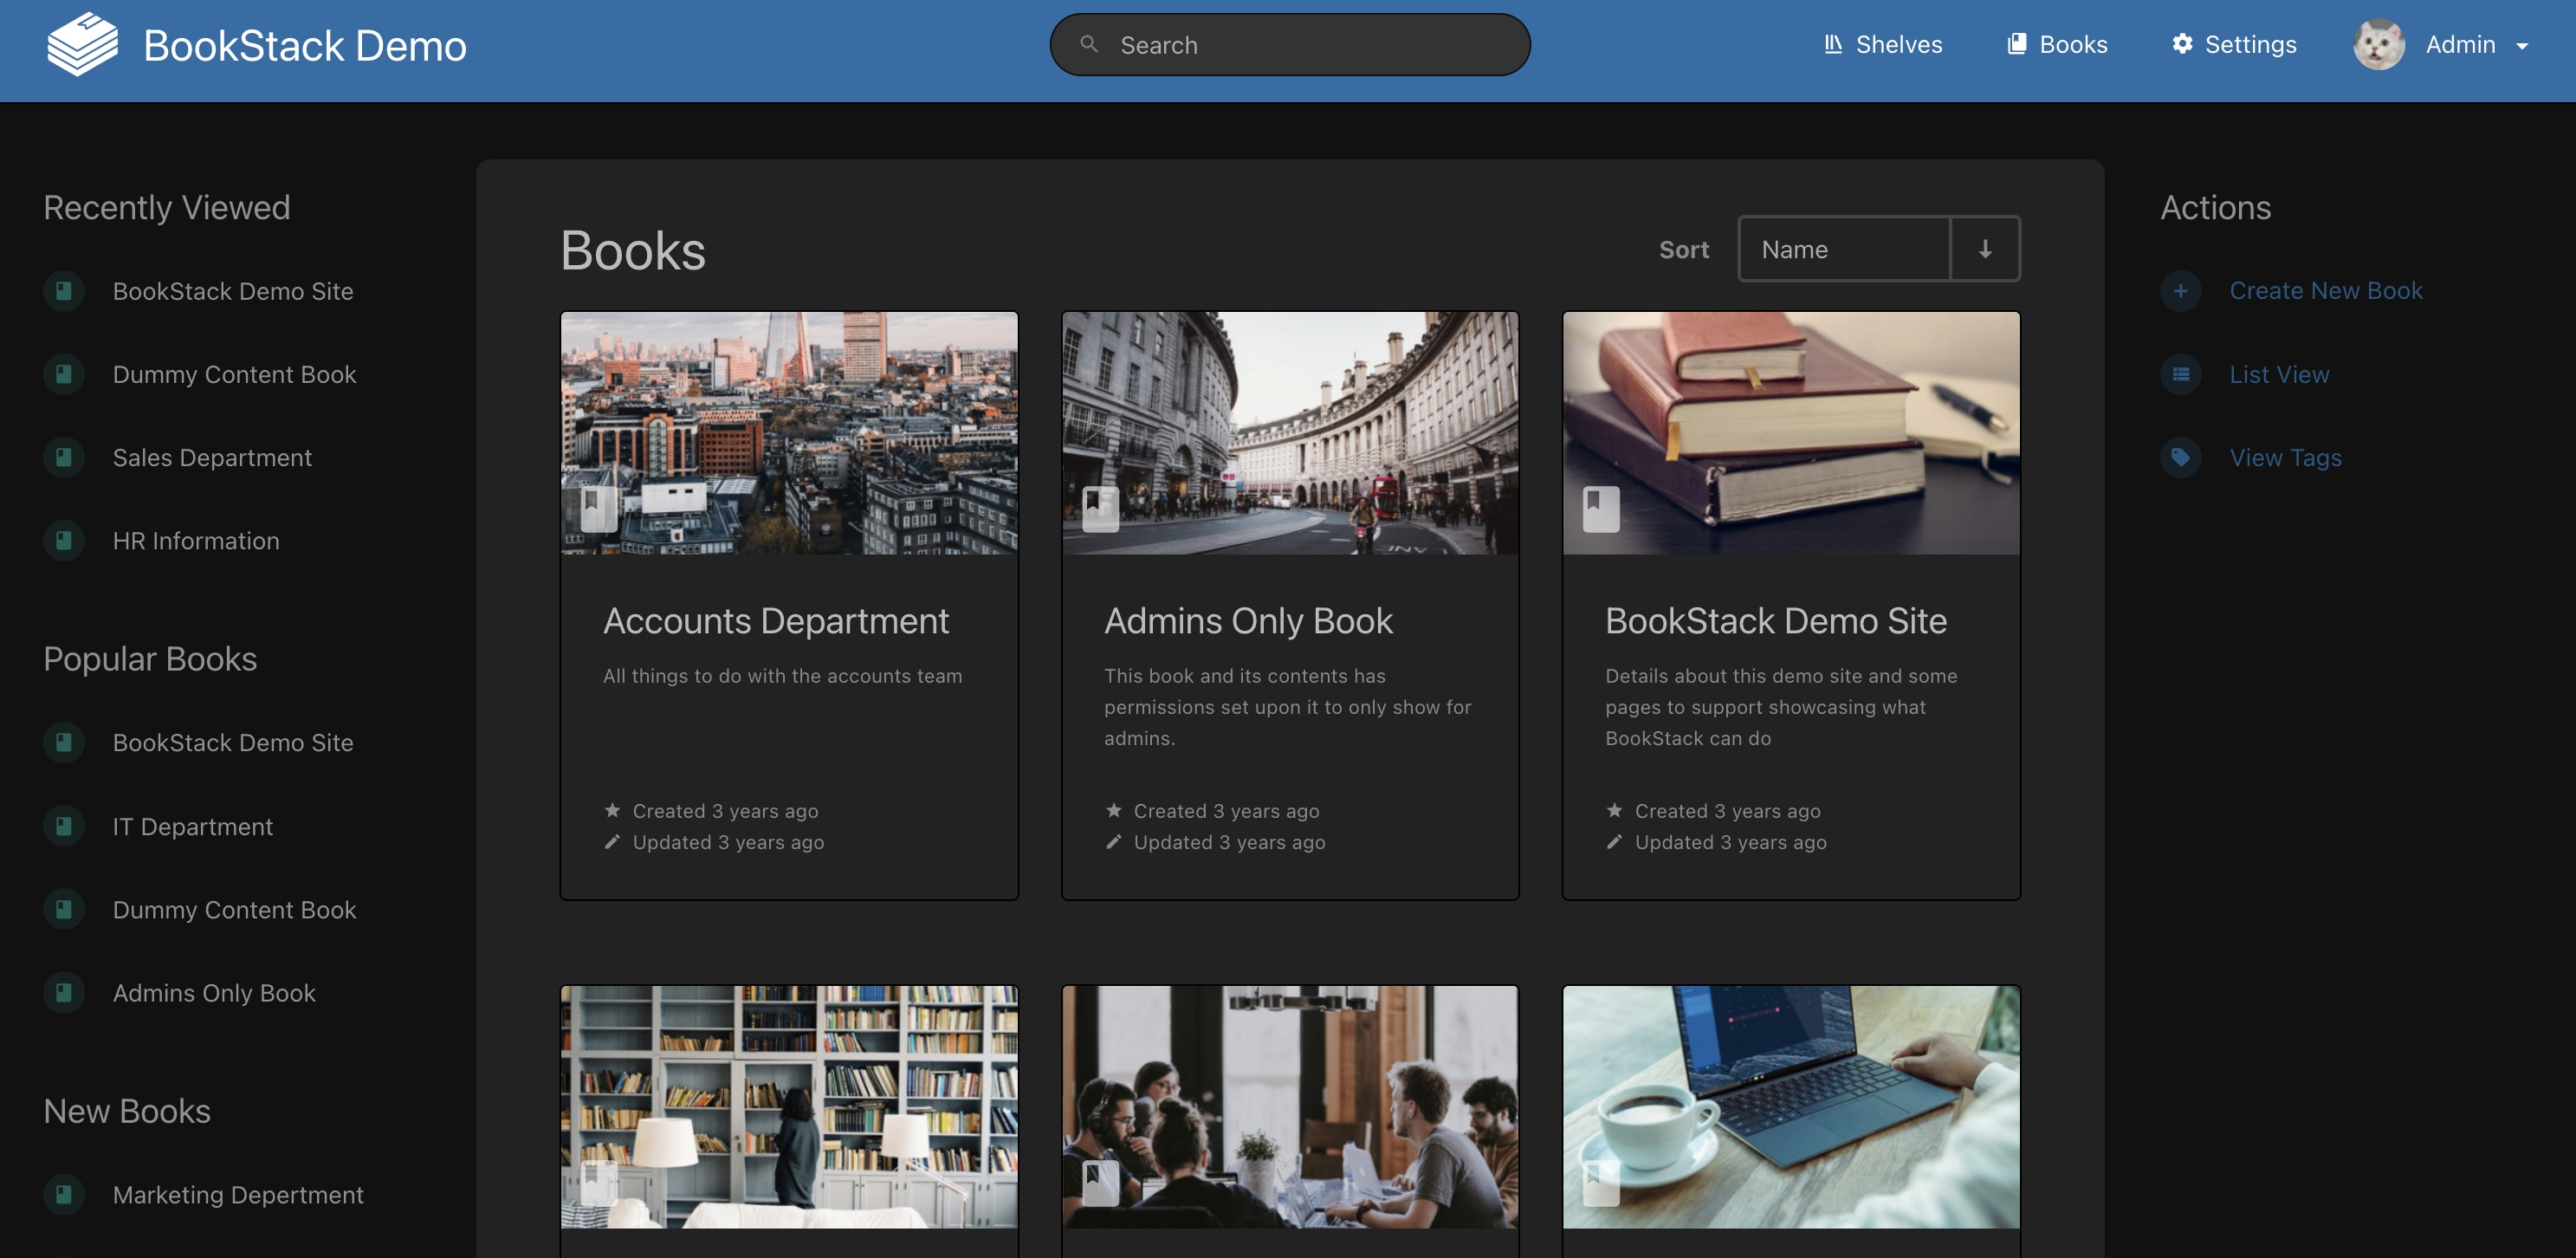2576x1258 pixels.
Task: Expand the Admin user menu caret
Action: pos(2522,46)
